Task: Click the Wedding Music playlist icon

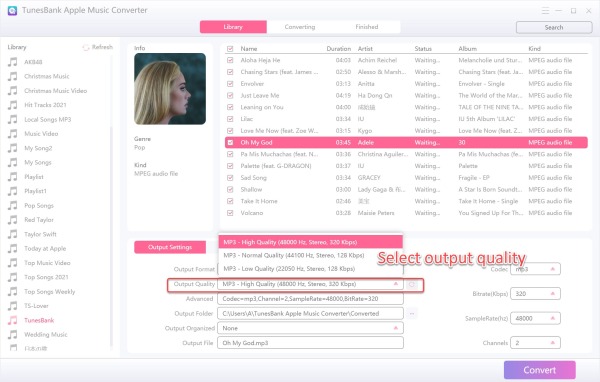Action: (13, 335)
